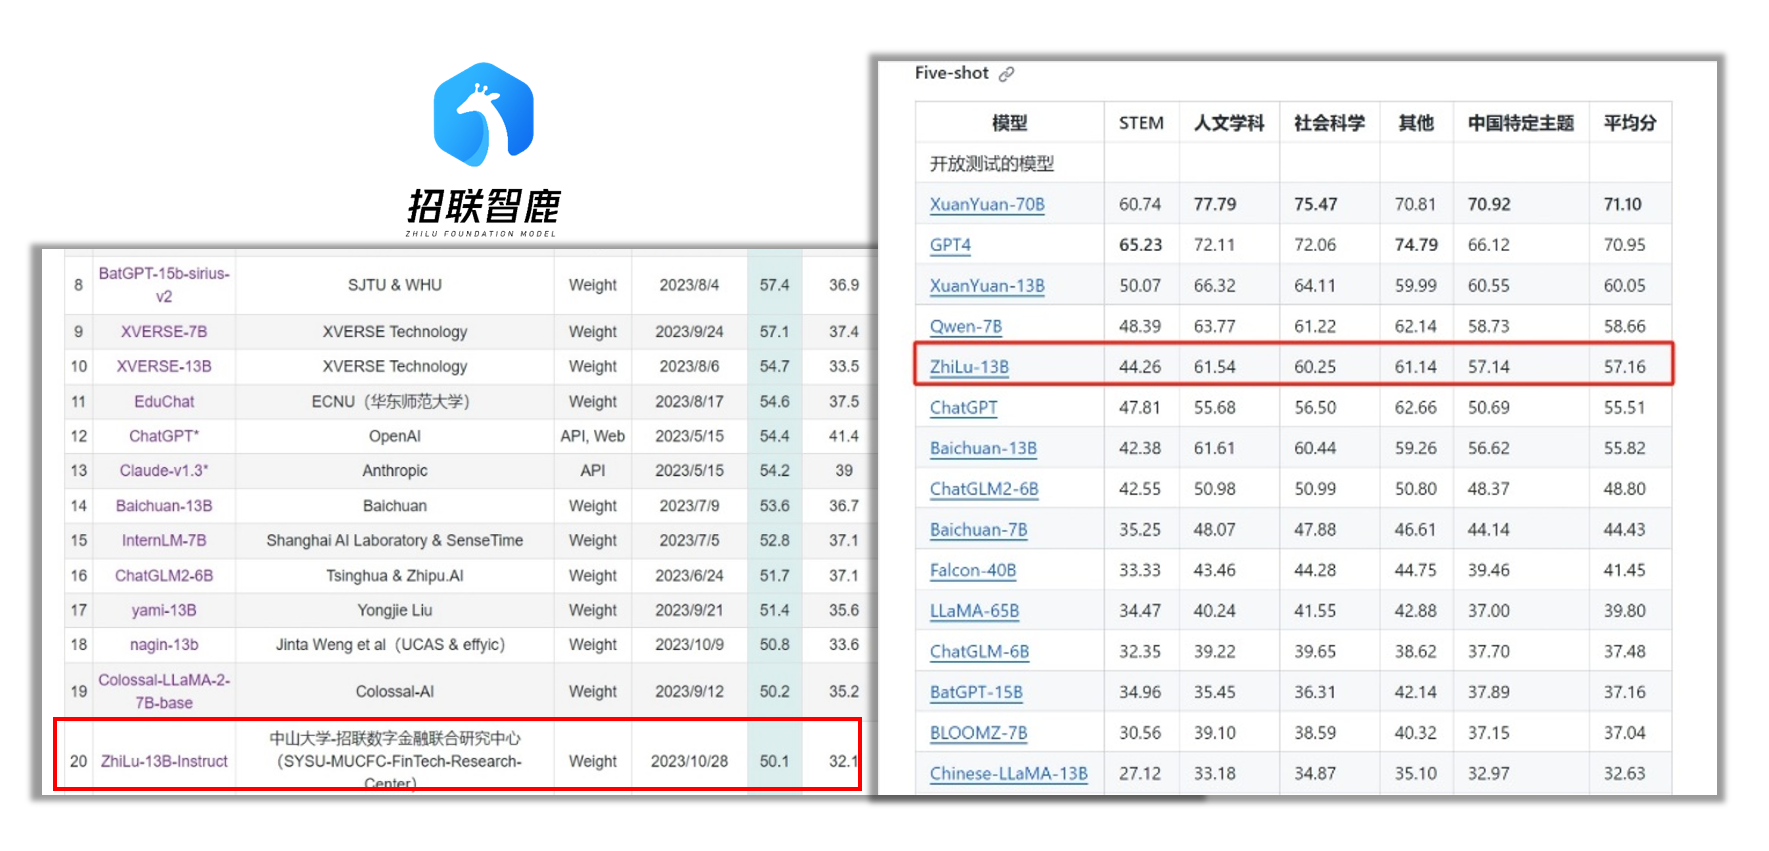Open the Qwen-7B model link
Image resolution: width=1769 pixels, height=851 pixels.
click(x=965, y=326)
